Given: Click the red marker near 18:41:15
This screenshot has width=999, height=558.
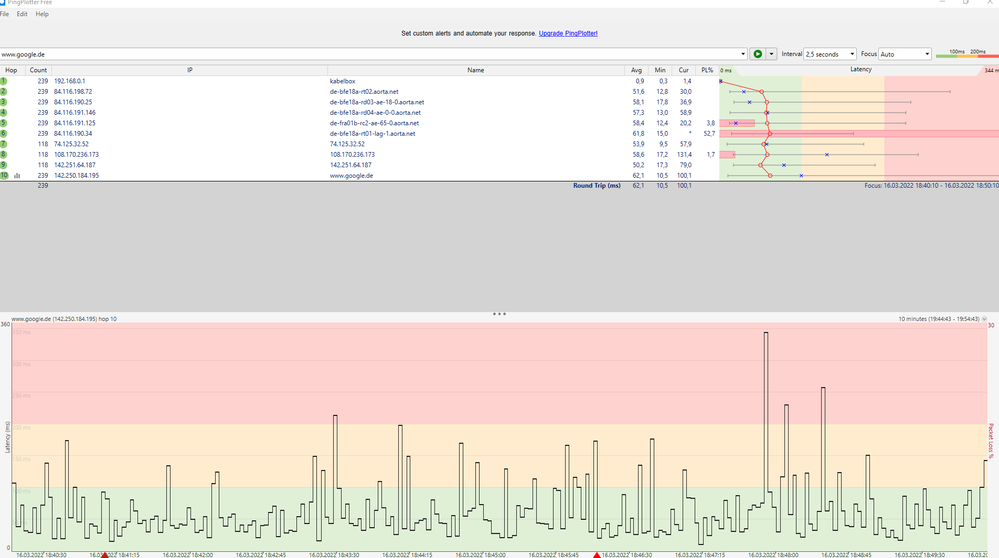Looking at the screenshot, I should (105, 555).
